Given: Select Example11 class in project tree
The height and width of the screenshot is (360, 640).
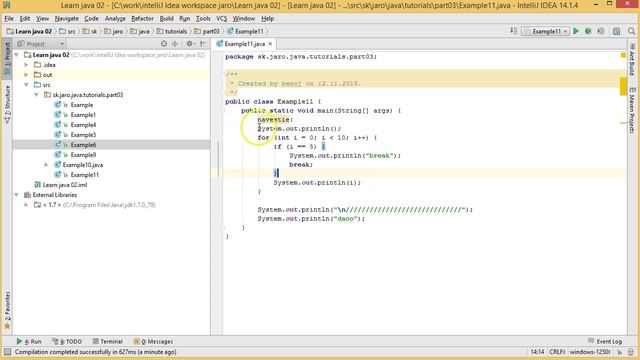Looking at the screenshot, I should tap(84, 175).
